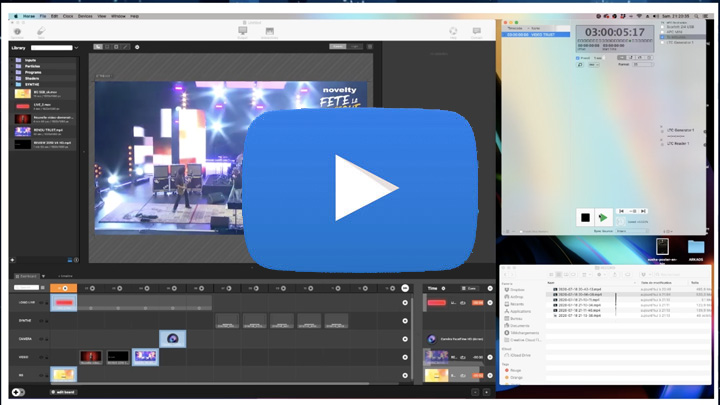
Task: Switch to the timeline tab
Action: point(65,276)
